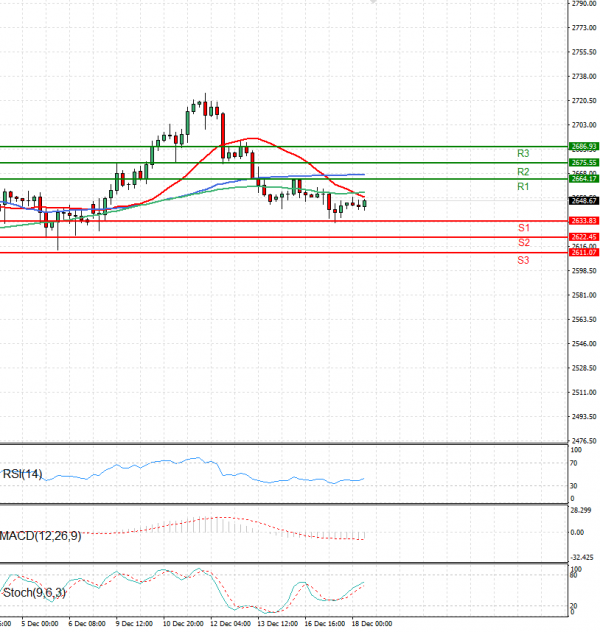Click the 2546.00 price axis label
Screen dimensions: 600x632
click(584, 344)
